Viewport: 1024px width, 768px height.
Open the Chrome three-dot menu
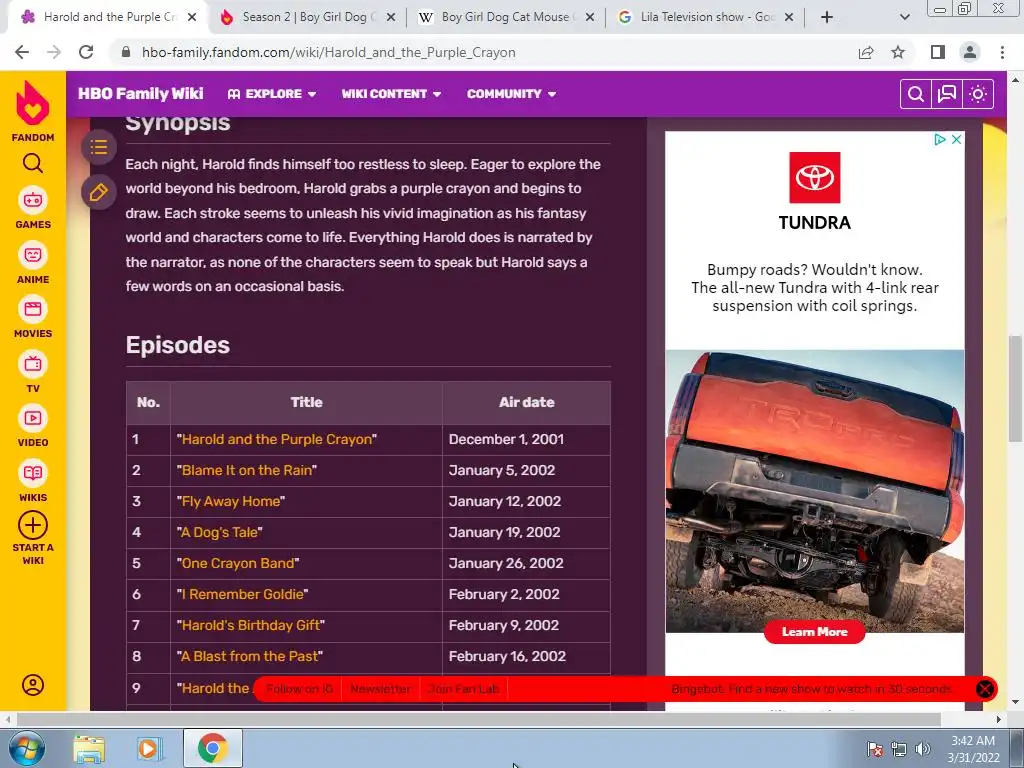click(x=1002, y=52)
